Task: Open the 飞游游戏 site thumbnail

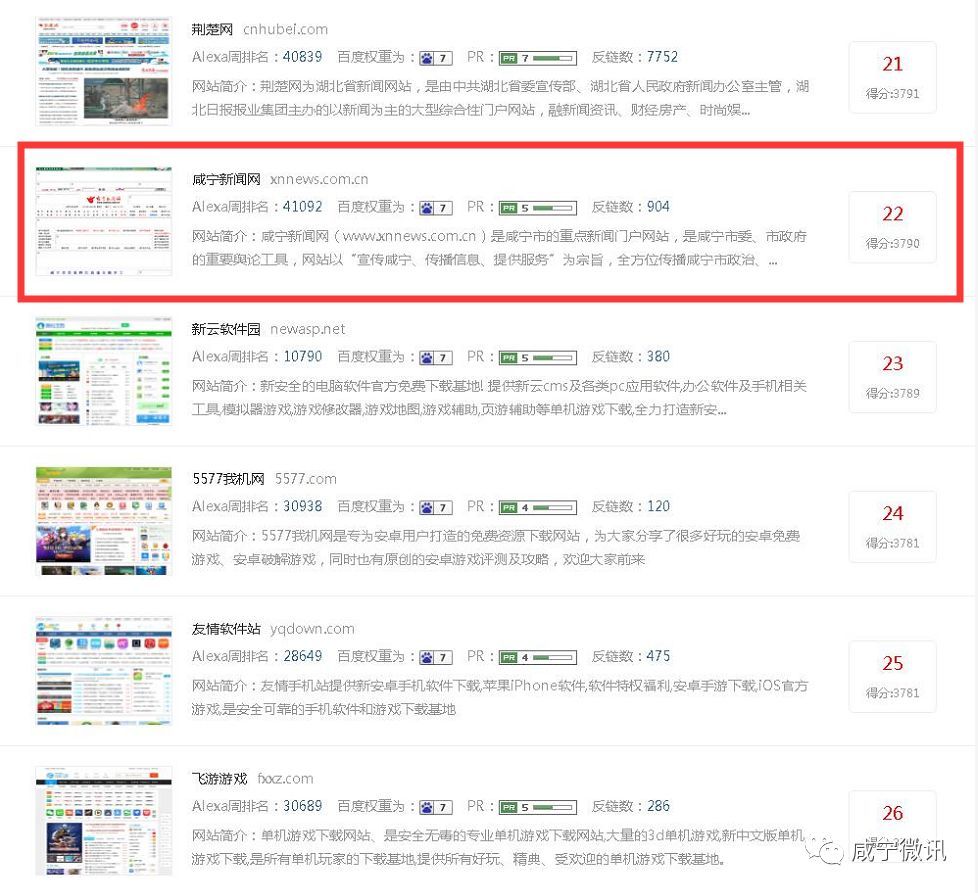Action: point(104,821)
